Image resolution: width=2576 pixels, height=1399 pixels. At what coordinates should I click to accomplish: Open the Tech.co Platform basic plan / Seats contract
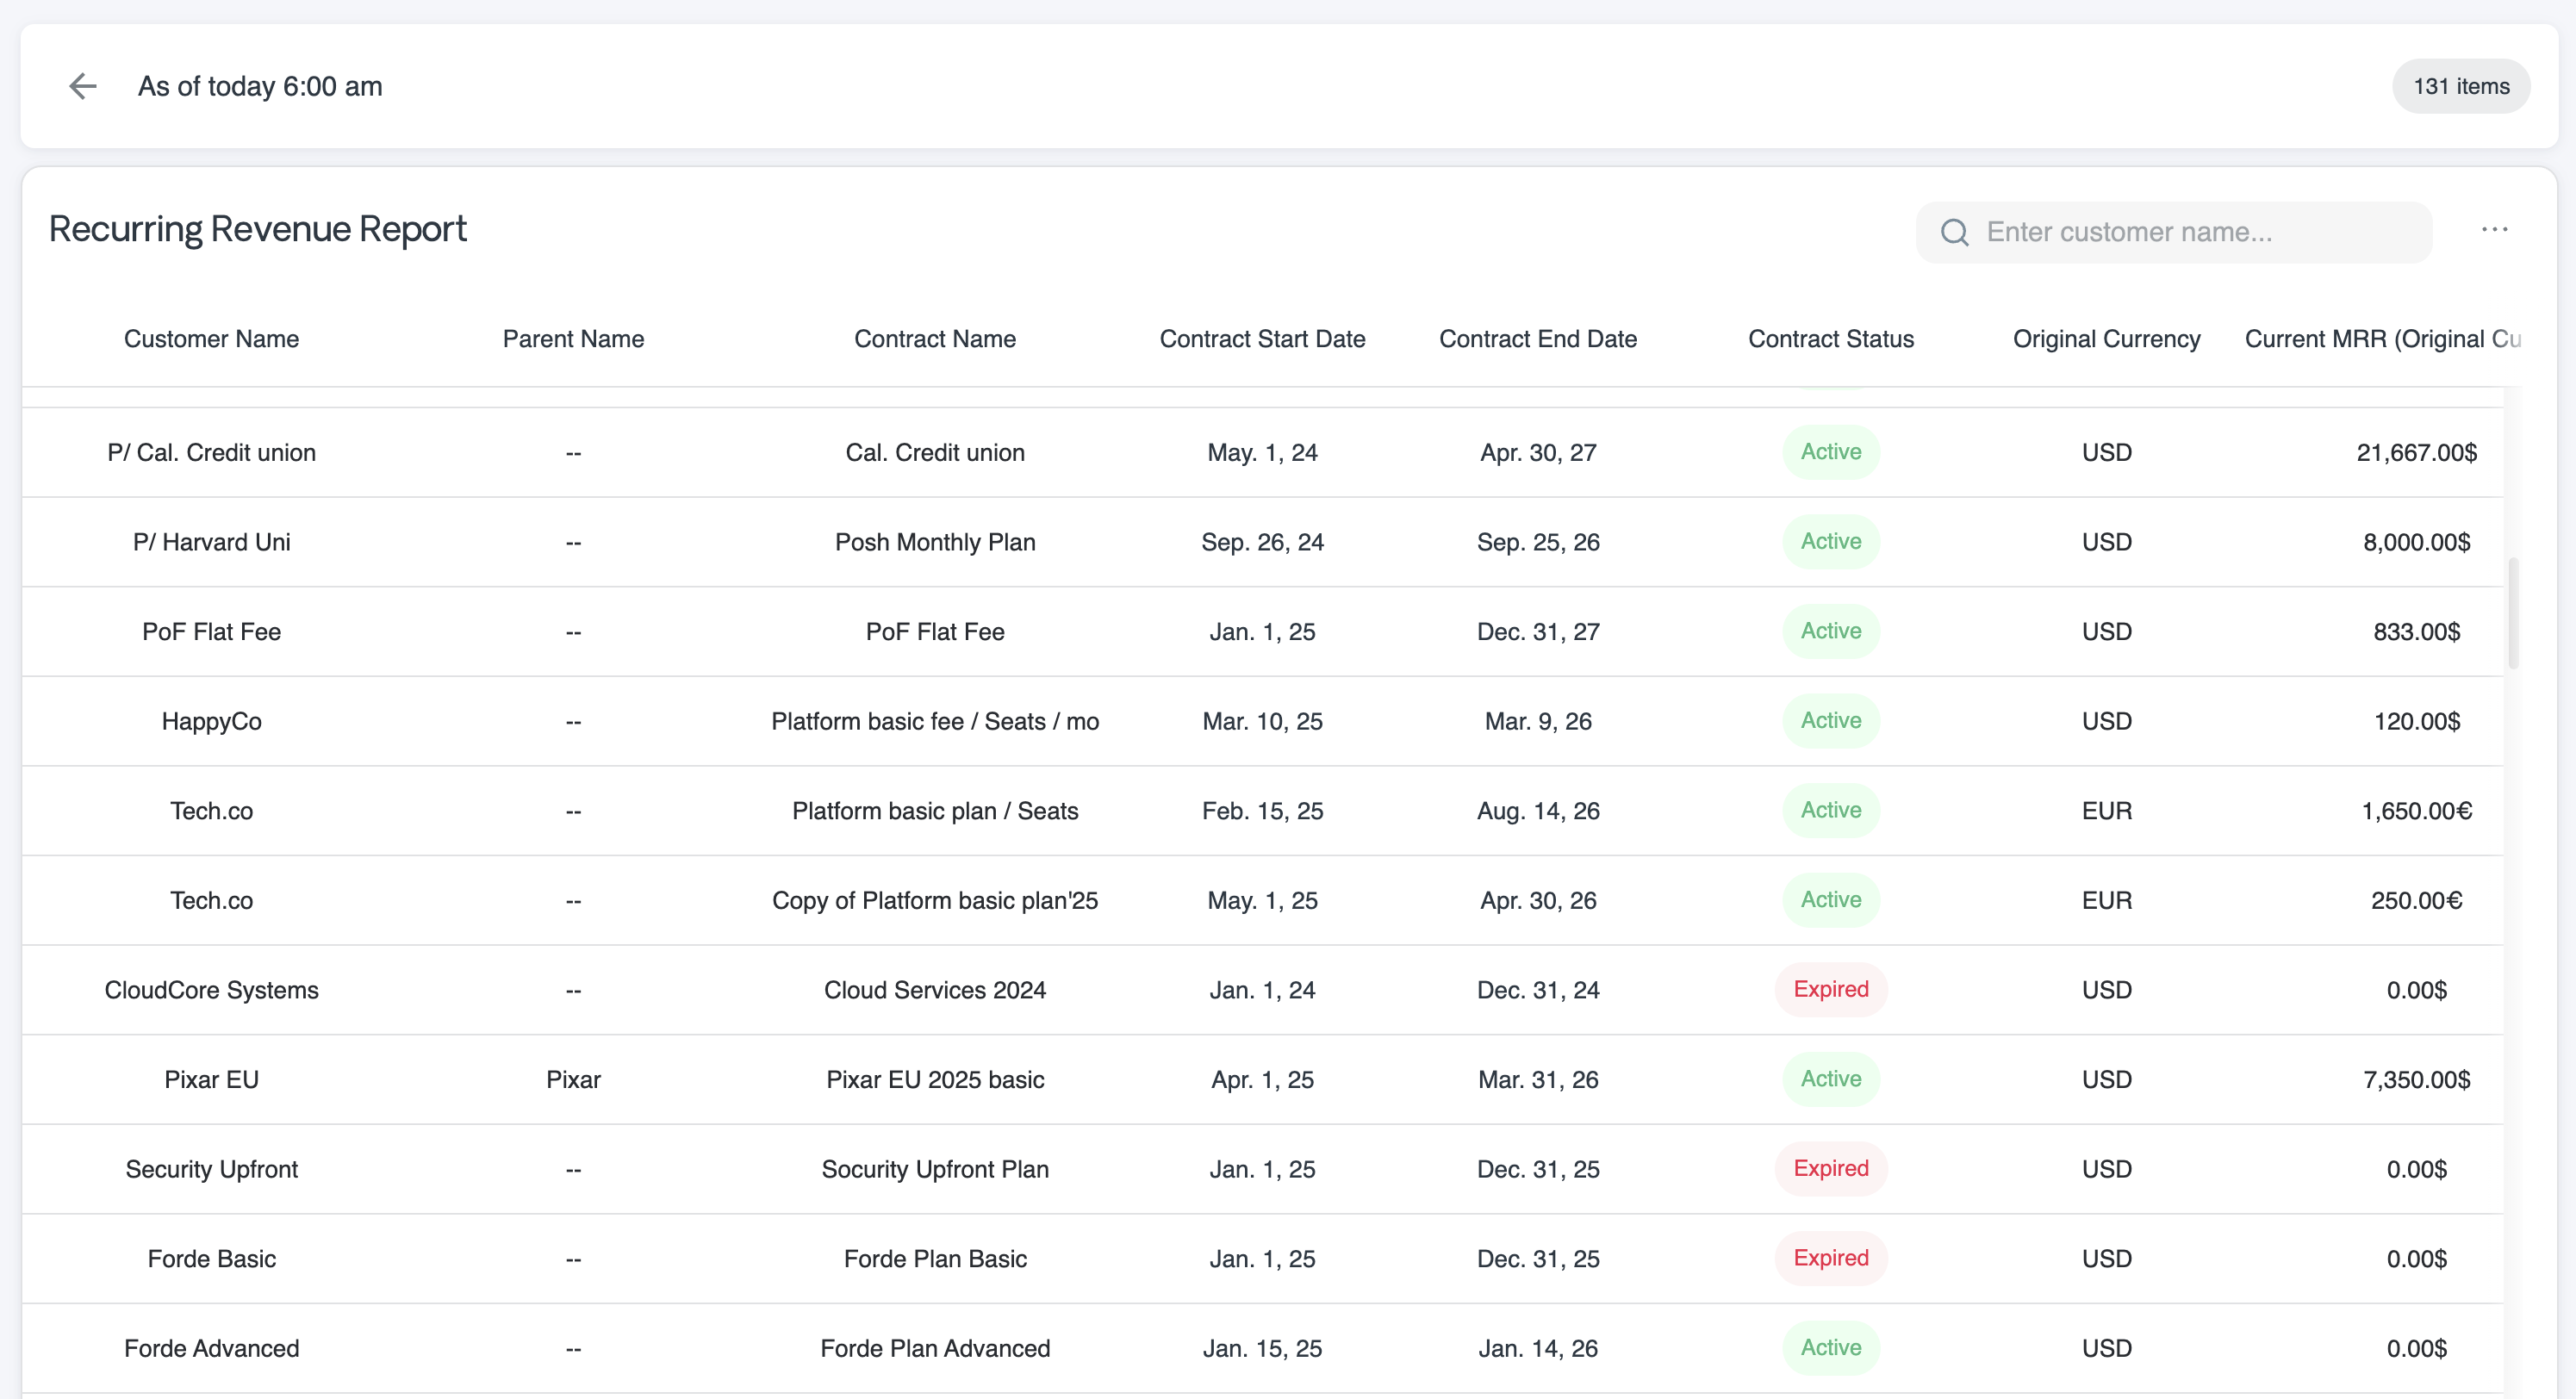coord(934,811)
